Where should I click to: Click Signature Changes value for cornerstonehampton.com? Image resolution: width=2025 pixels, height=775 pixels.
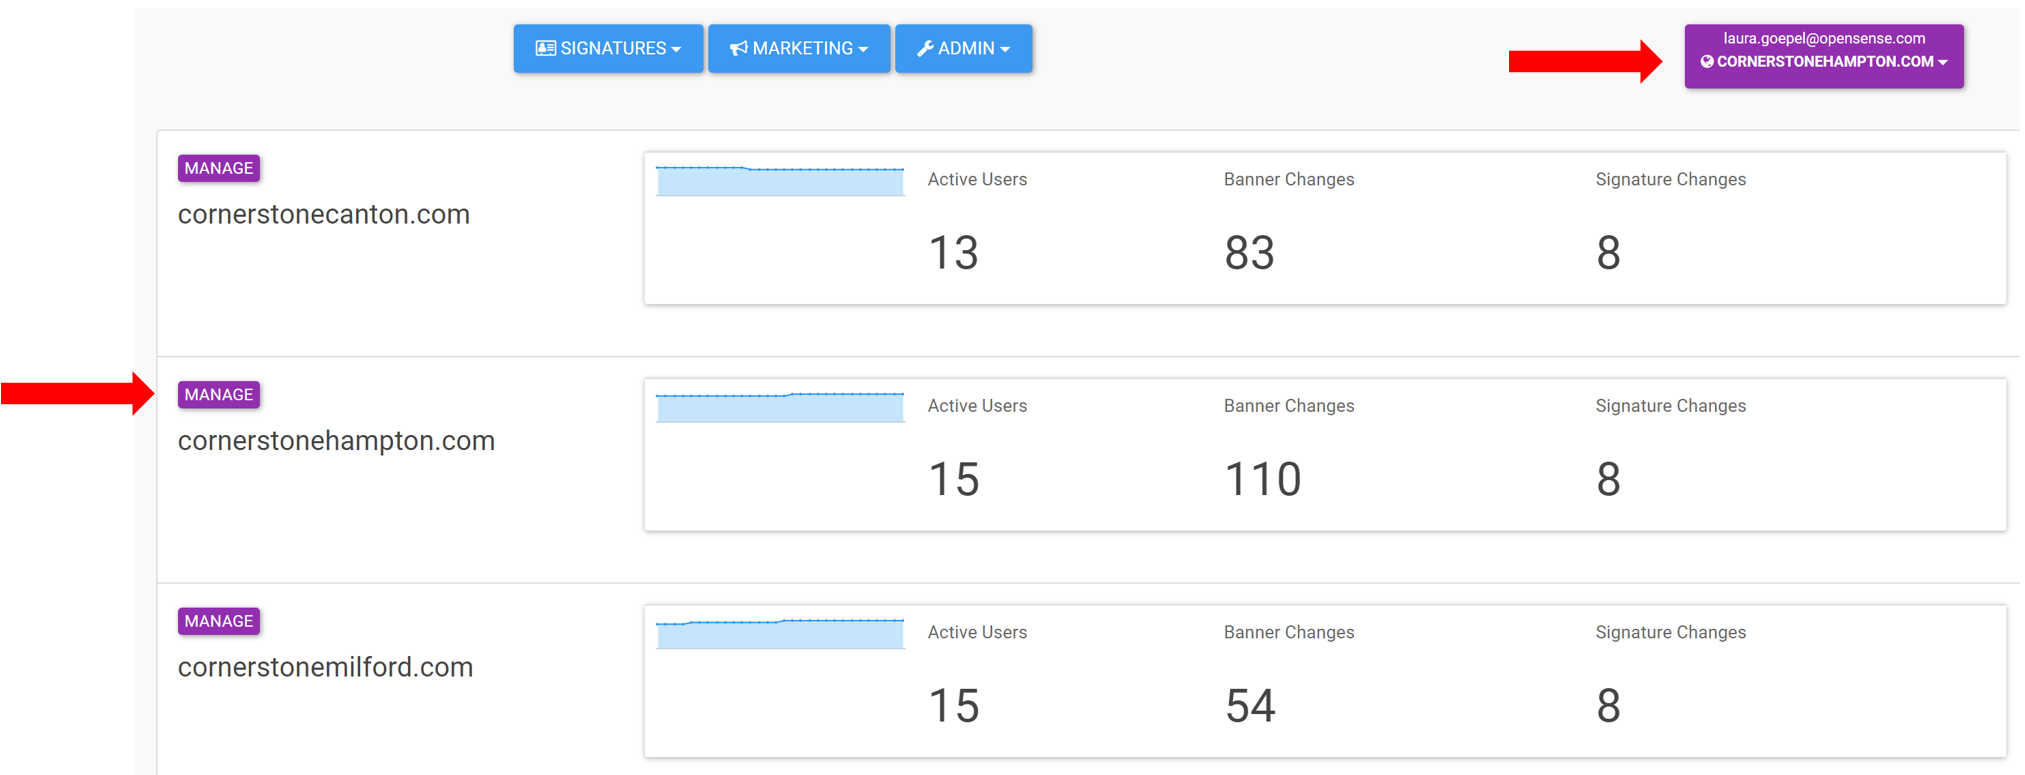click(1608, 479)
